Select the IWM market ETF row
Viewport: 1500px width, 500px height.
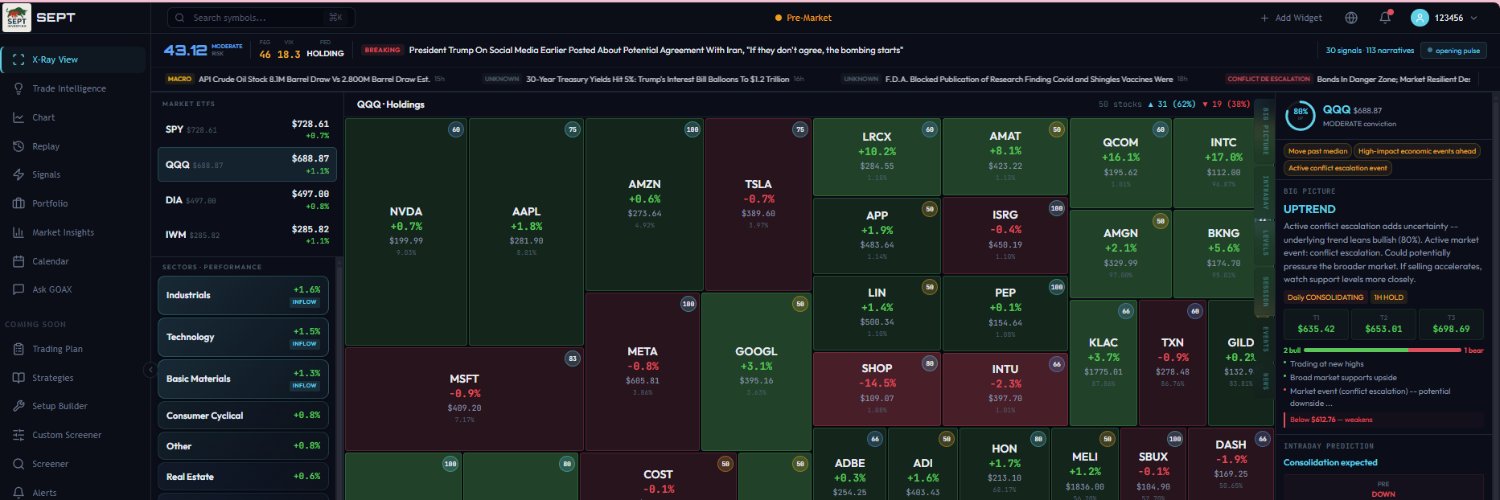coord(247,235)
